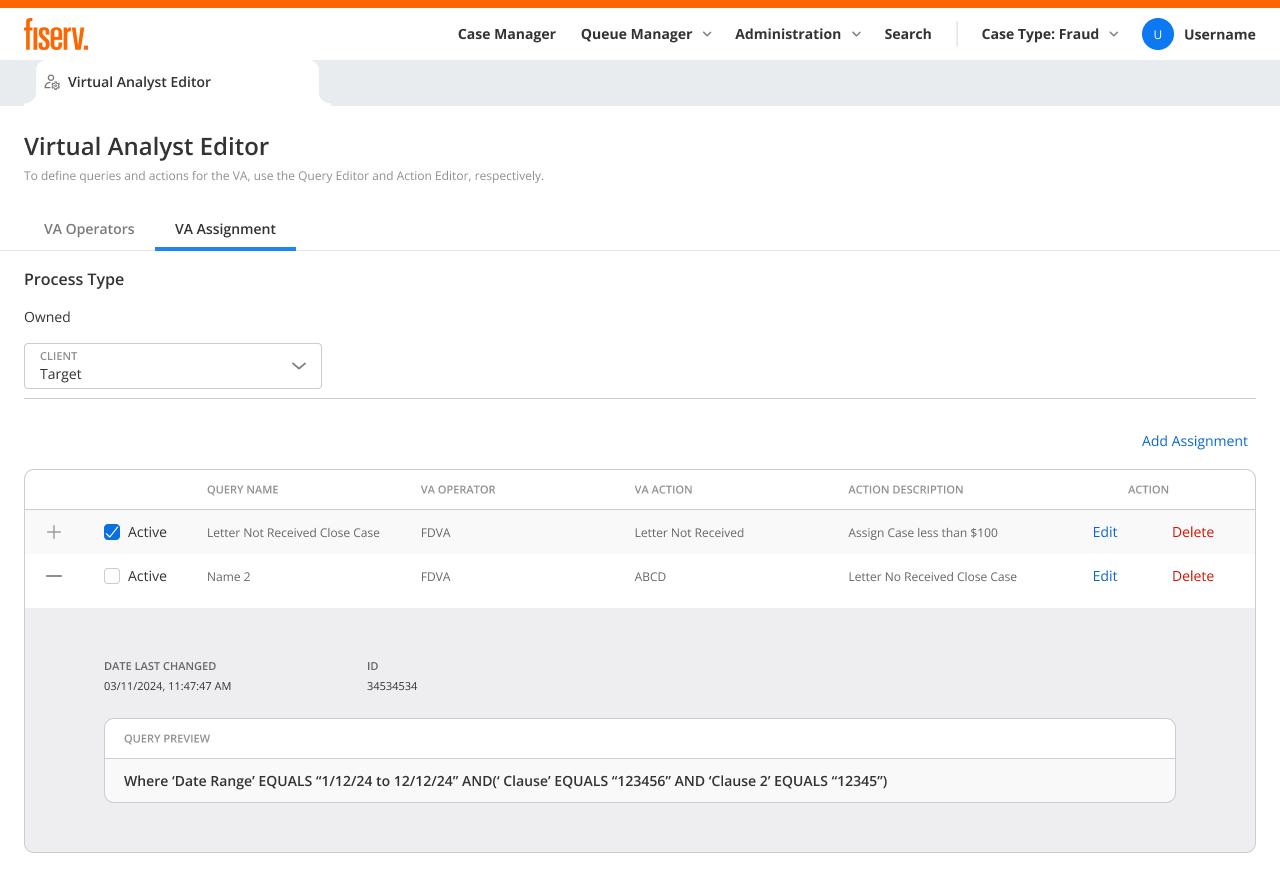Image resolution: width=1280 pixels, height=877 pixels.
Task: Open the Case Type: Fraud selector
Action: pos(1050,34)
